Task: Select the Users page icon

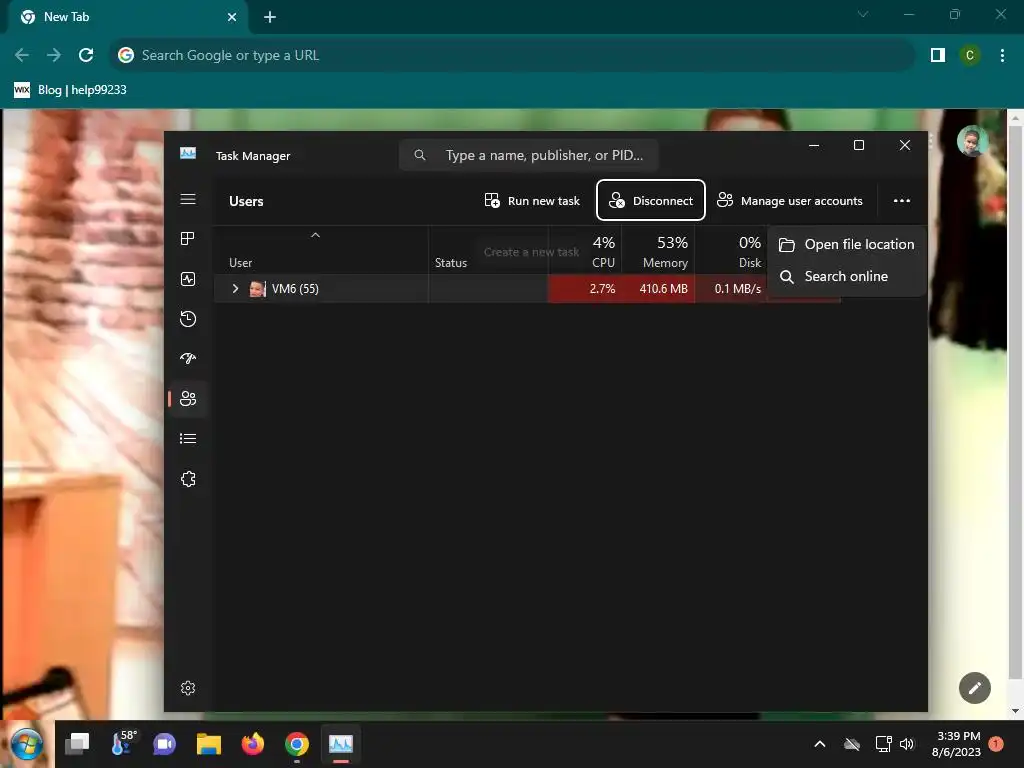Action: (x=188, y=398)
